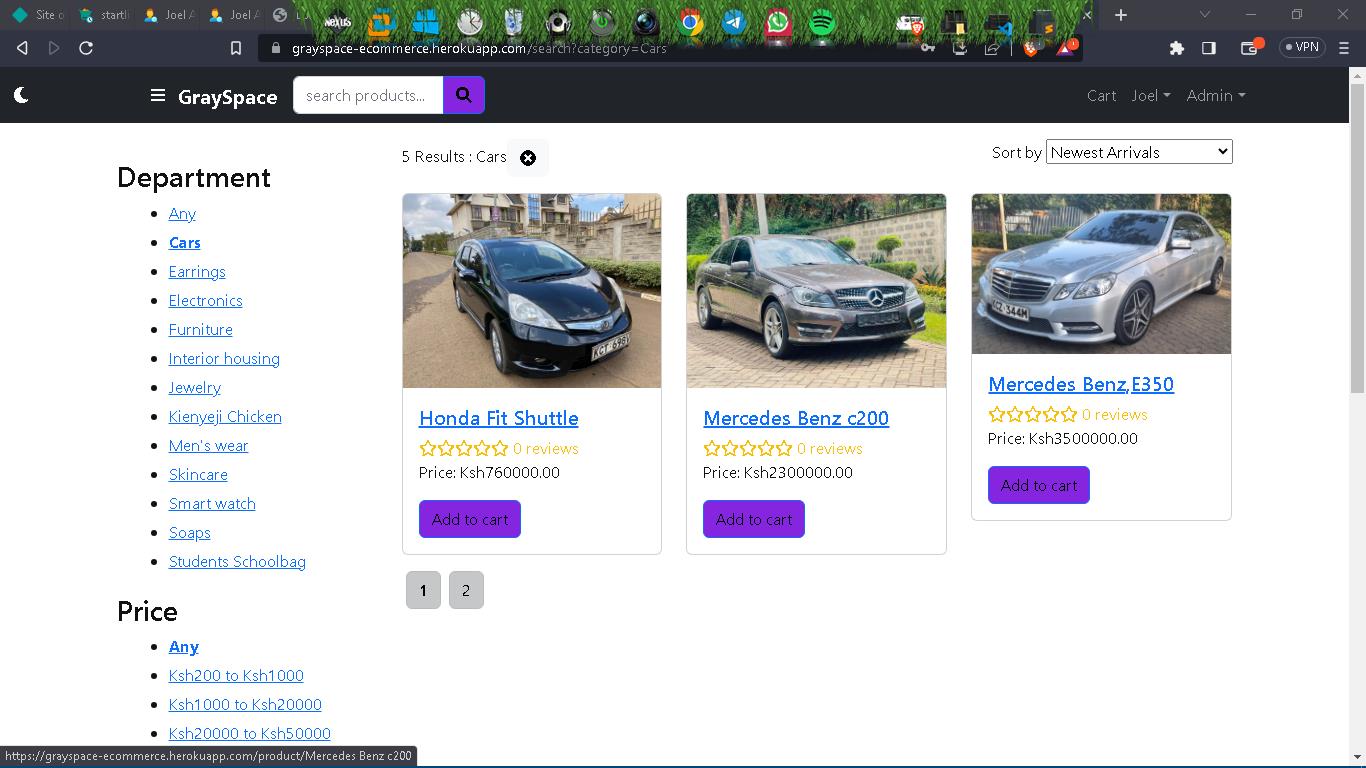1366x768 pixels.
Task: Go to results page 2
Action: [466, 590]
